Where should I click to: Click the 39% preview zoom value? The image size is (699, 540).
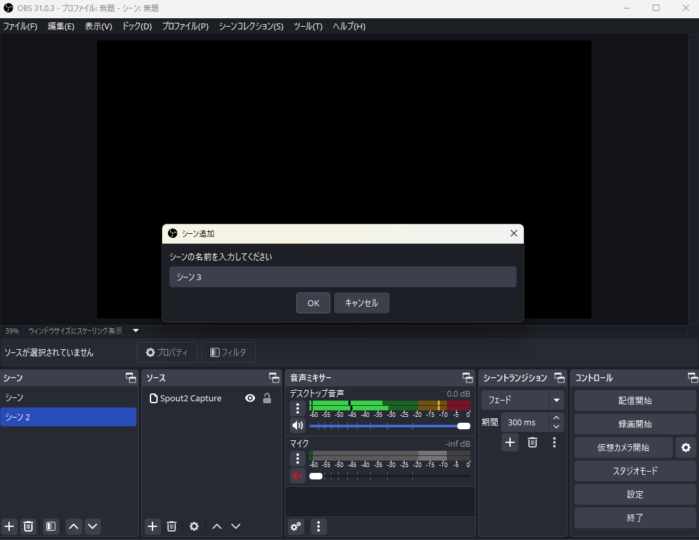(12, 331)
